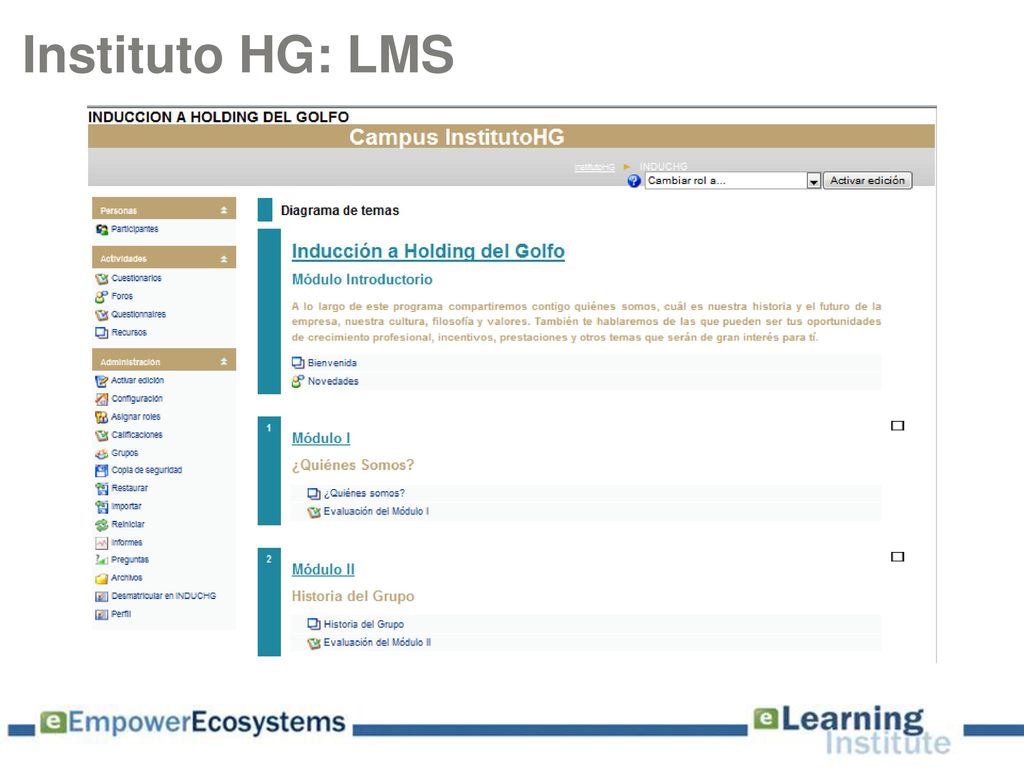
Task: Click the Desmatricular en INDUCHG icon
Action: point(101,596)
